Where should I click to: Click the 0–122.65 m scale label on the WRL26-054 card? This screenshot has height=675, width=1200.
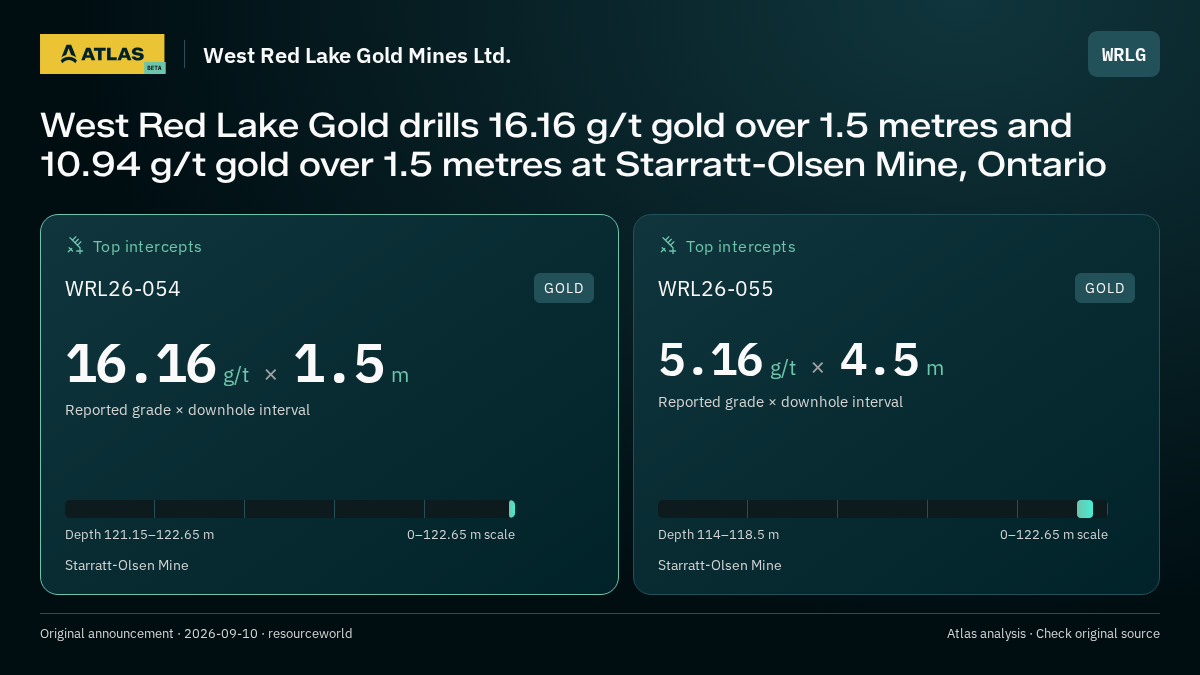pyautogui.click(x=461, y=535)
